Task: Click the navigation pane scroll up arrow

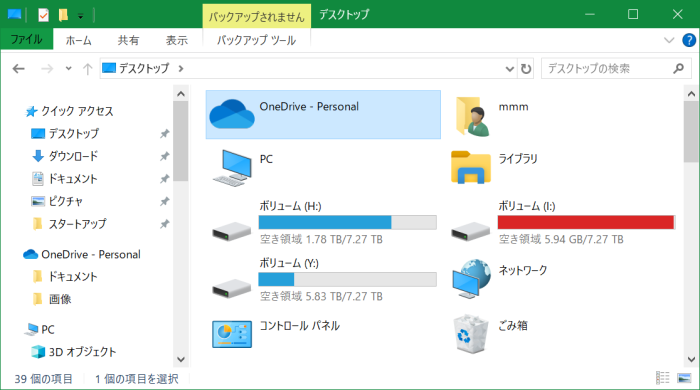Action: [x=181, y=94]
